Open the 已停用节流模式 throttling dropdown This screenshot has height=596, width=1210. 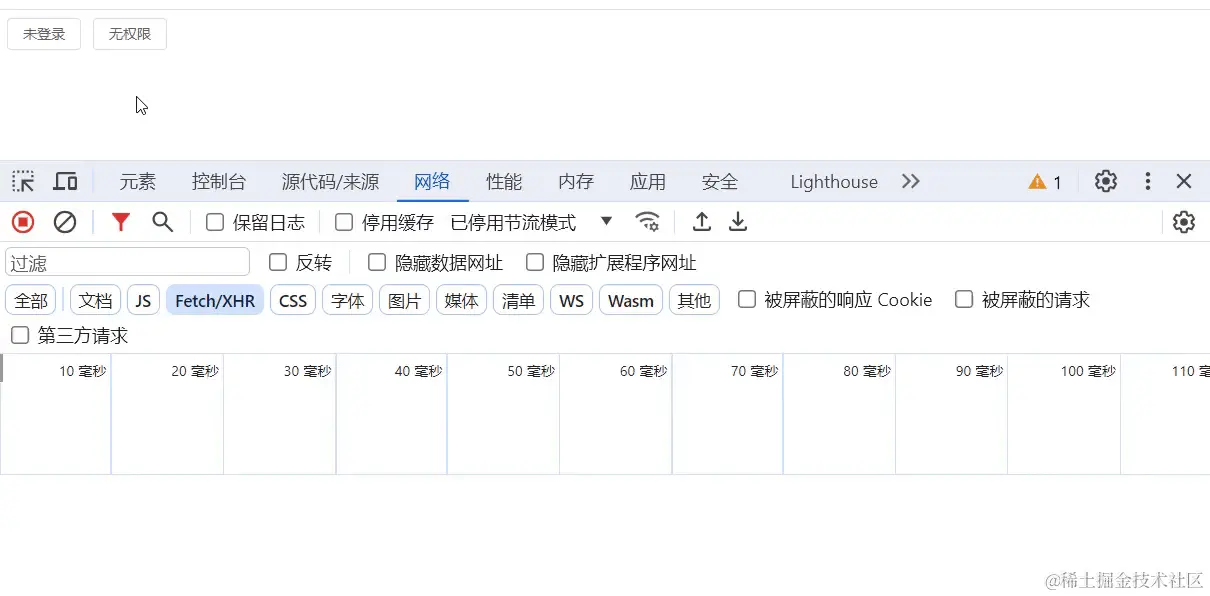606,222
